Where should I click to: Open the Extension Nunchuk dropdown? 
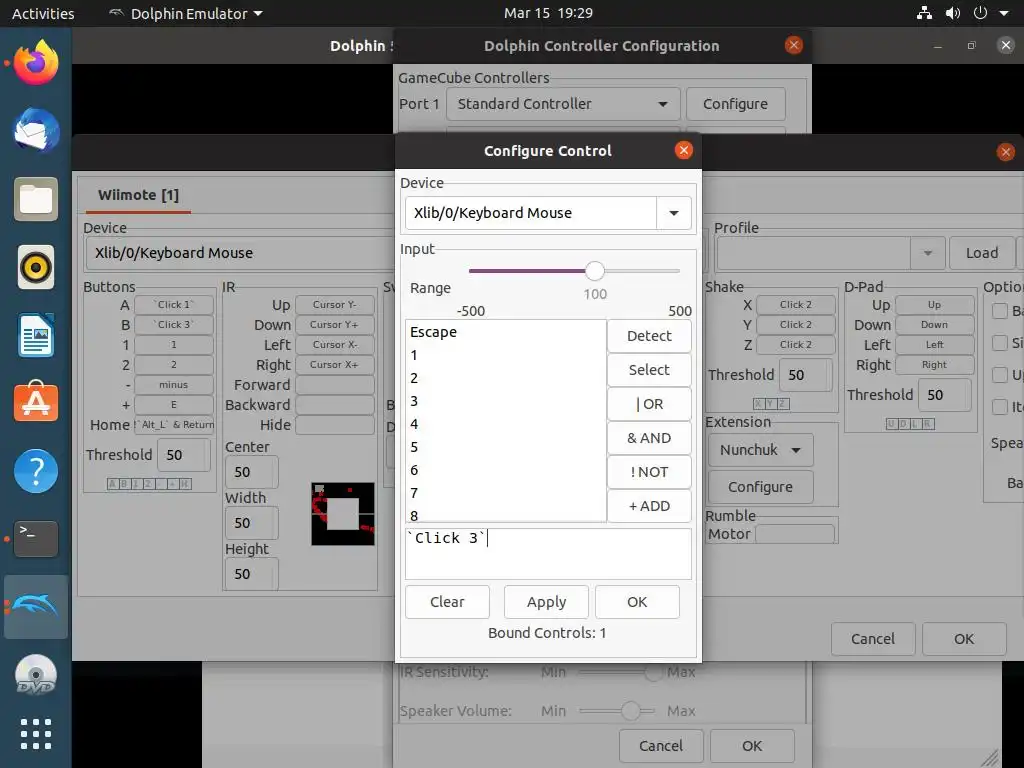tap(761, 450)
